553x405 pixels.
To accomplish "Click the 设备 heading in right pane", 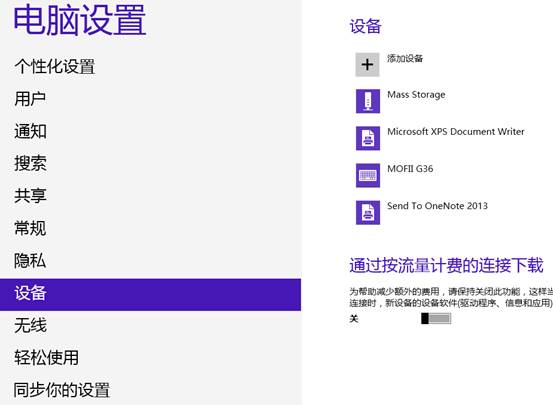I will tap(365, 26).
